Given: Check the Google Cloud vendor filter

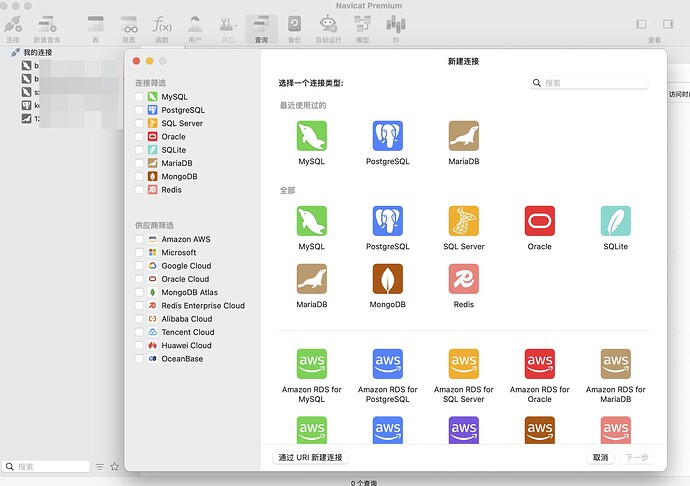Looking at the screenshot, I should point(139,265).
